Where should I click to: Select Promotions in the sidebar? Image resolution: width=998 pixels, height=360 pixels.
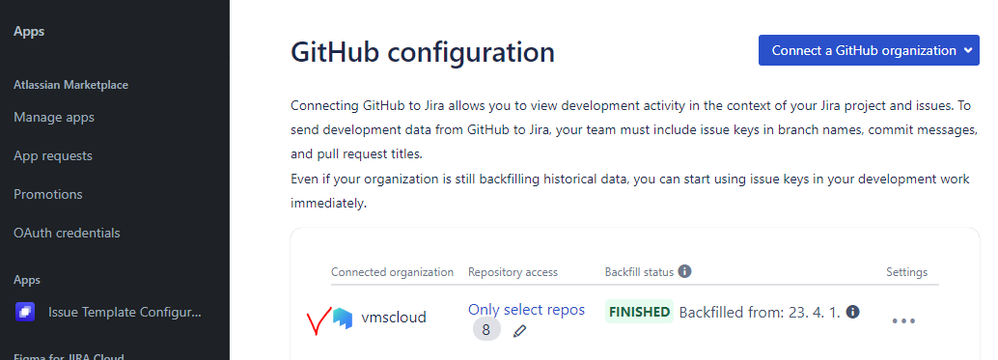tap(48, 194)
